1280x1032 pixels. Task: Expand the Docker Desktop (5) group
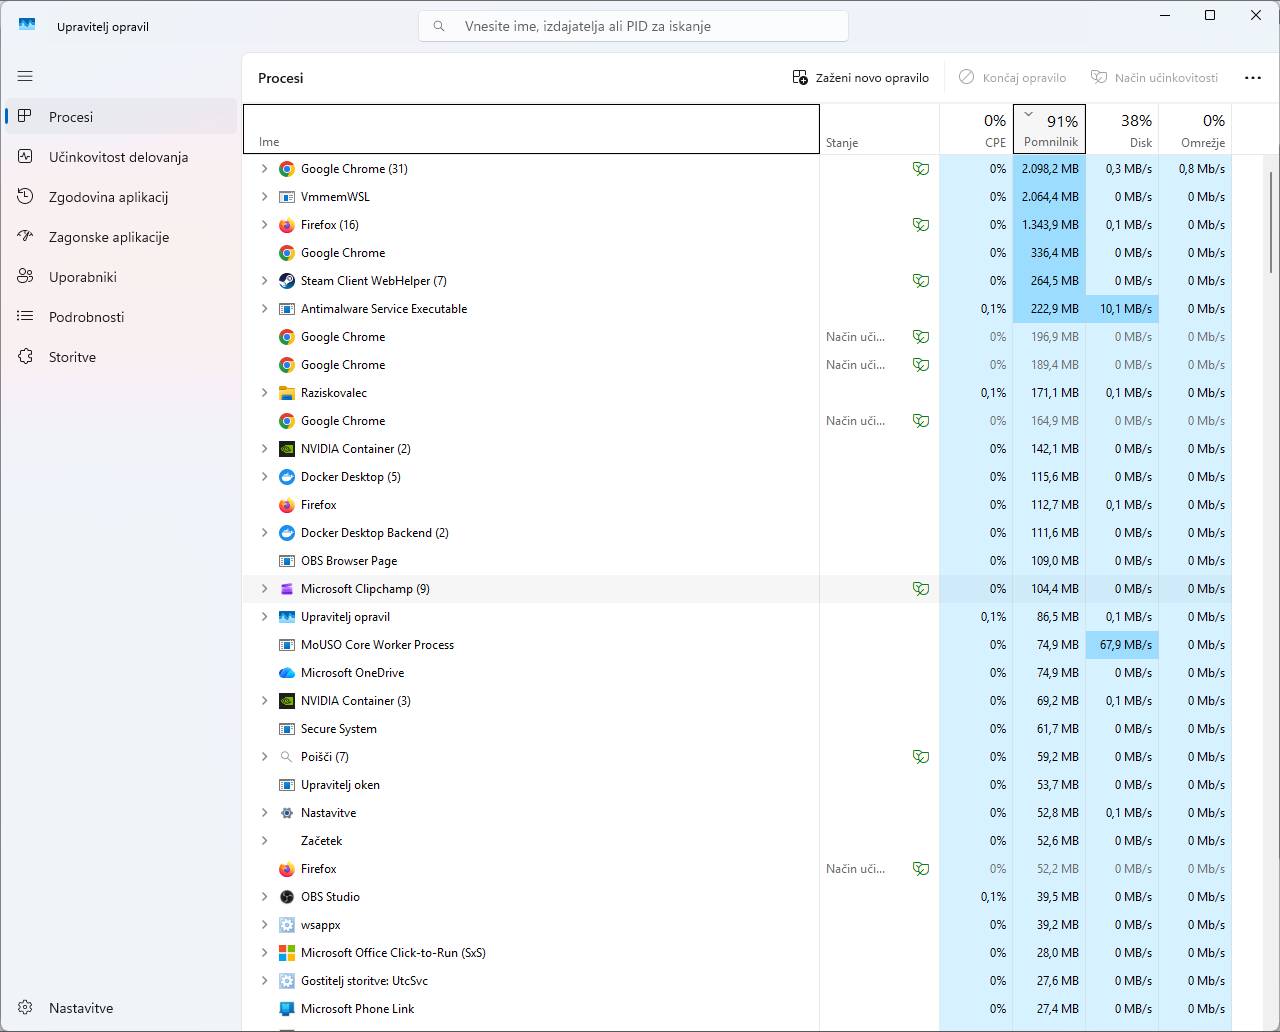pos(265,477)
